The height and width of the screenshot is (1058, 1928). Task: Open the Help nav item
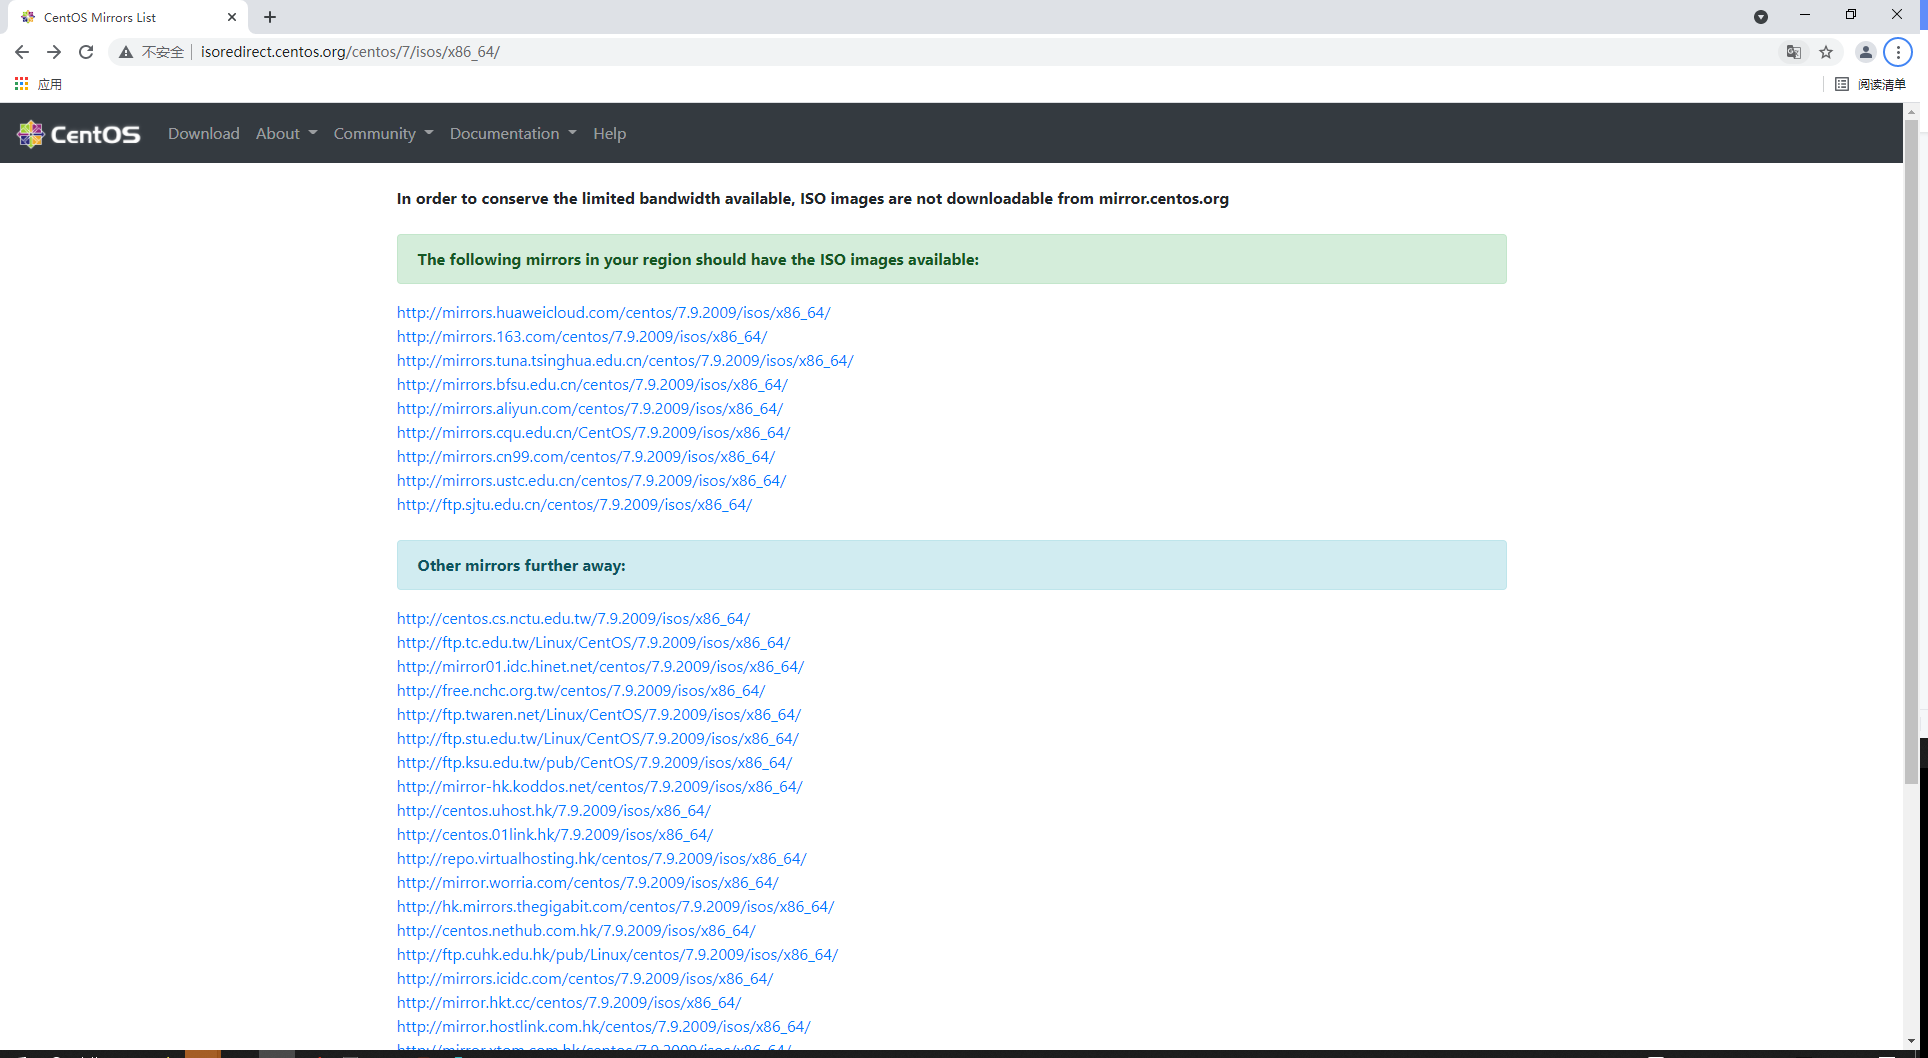click(610, 134)
